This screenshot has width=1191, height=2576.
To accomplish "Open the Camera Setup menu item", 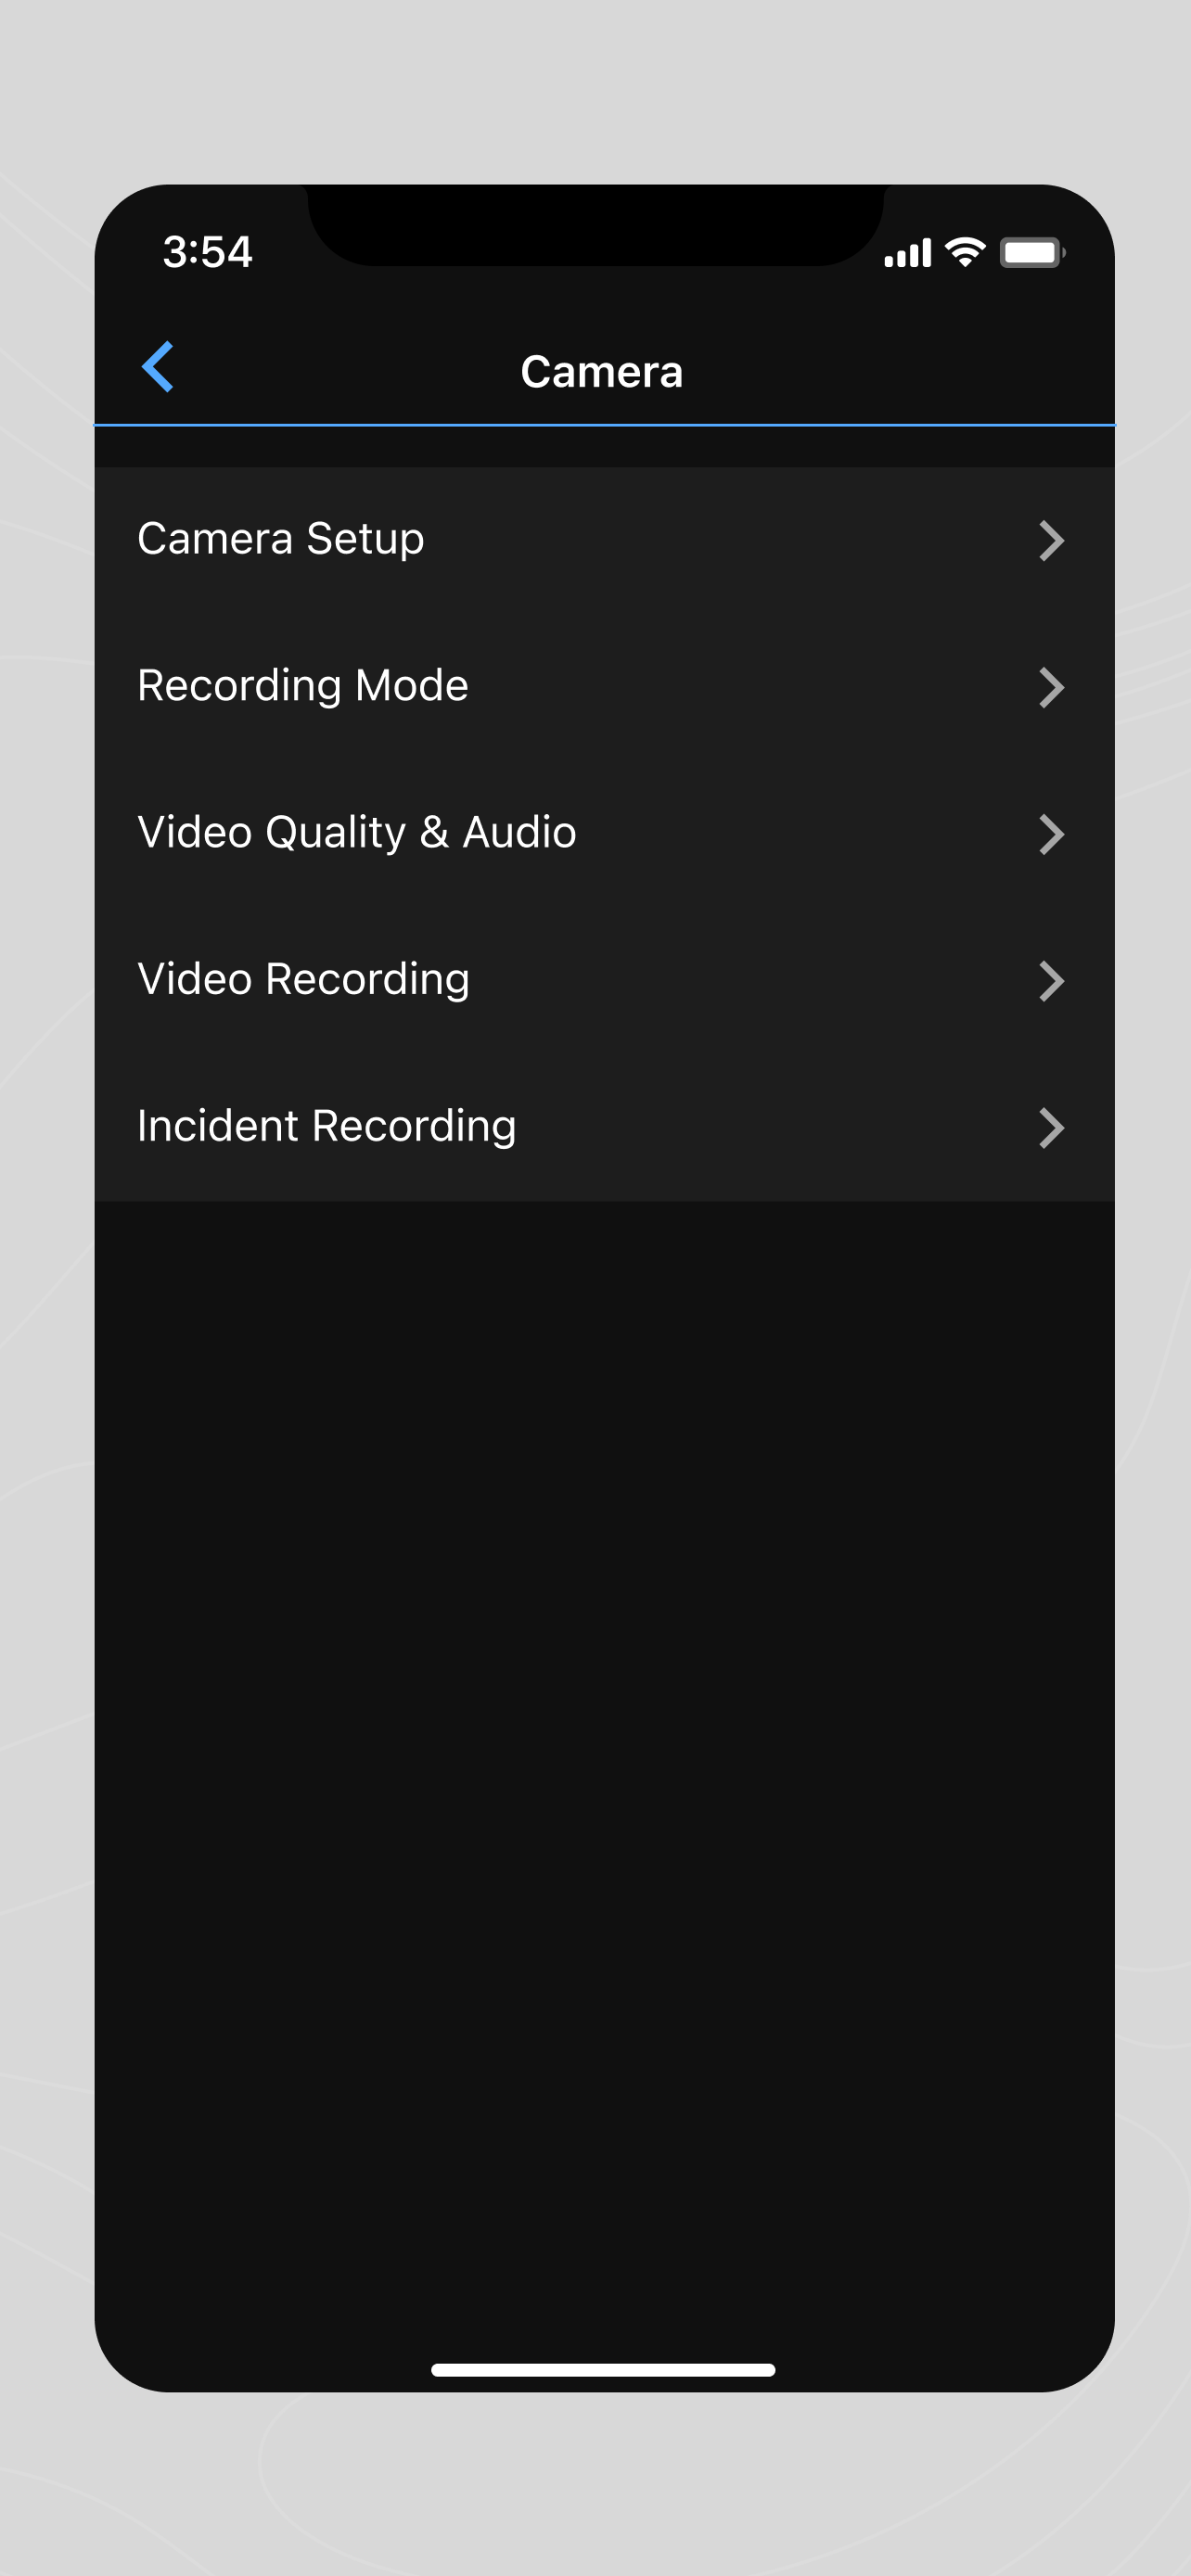I will tap(604, 540).
